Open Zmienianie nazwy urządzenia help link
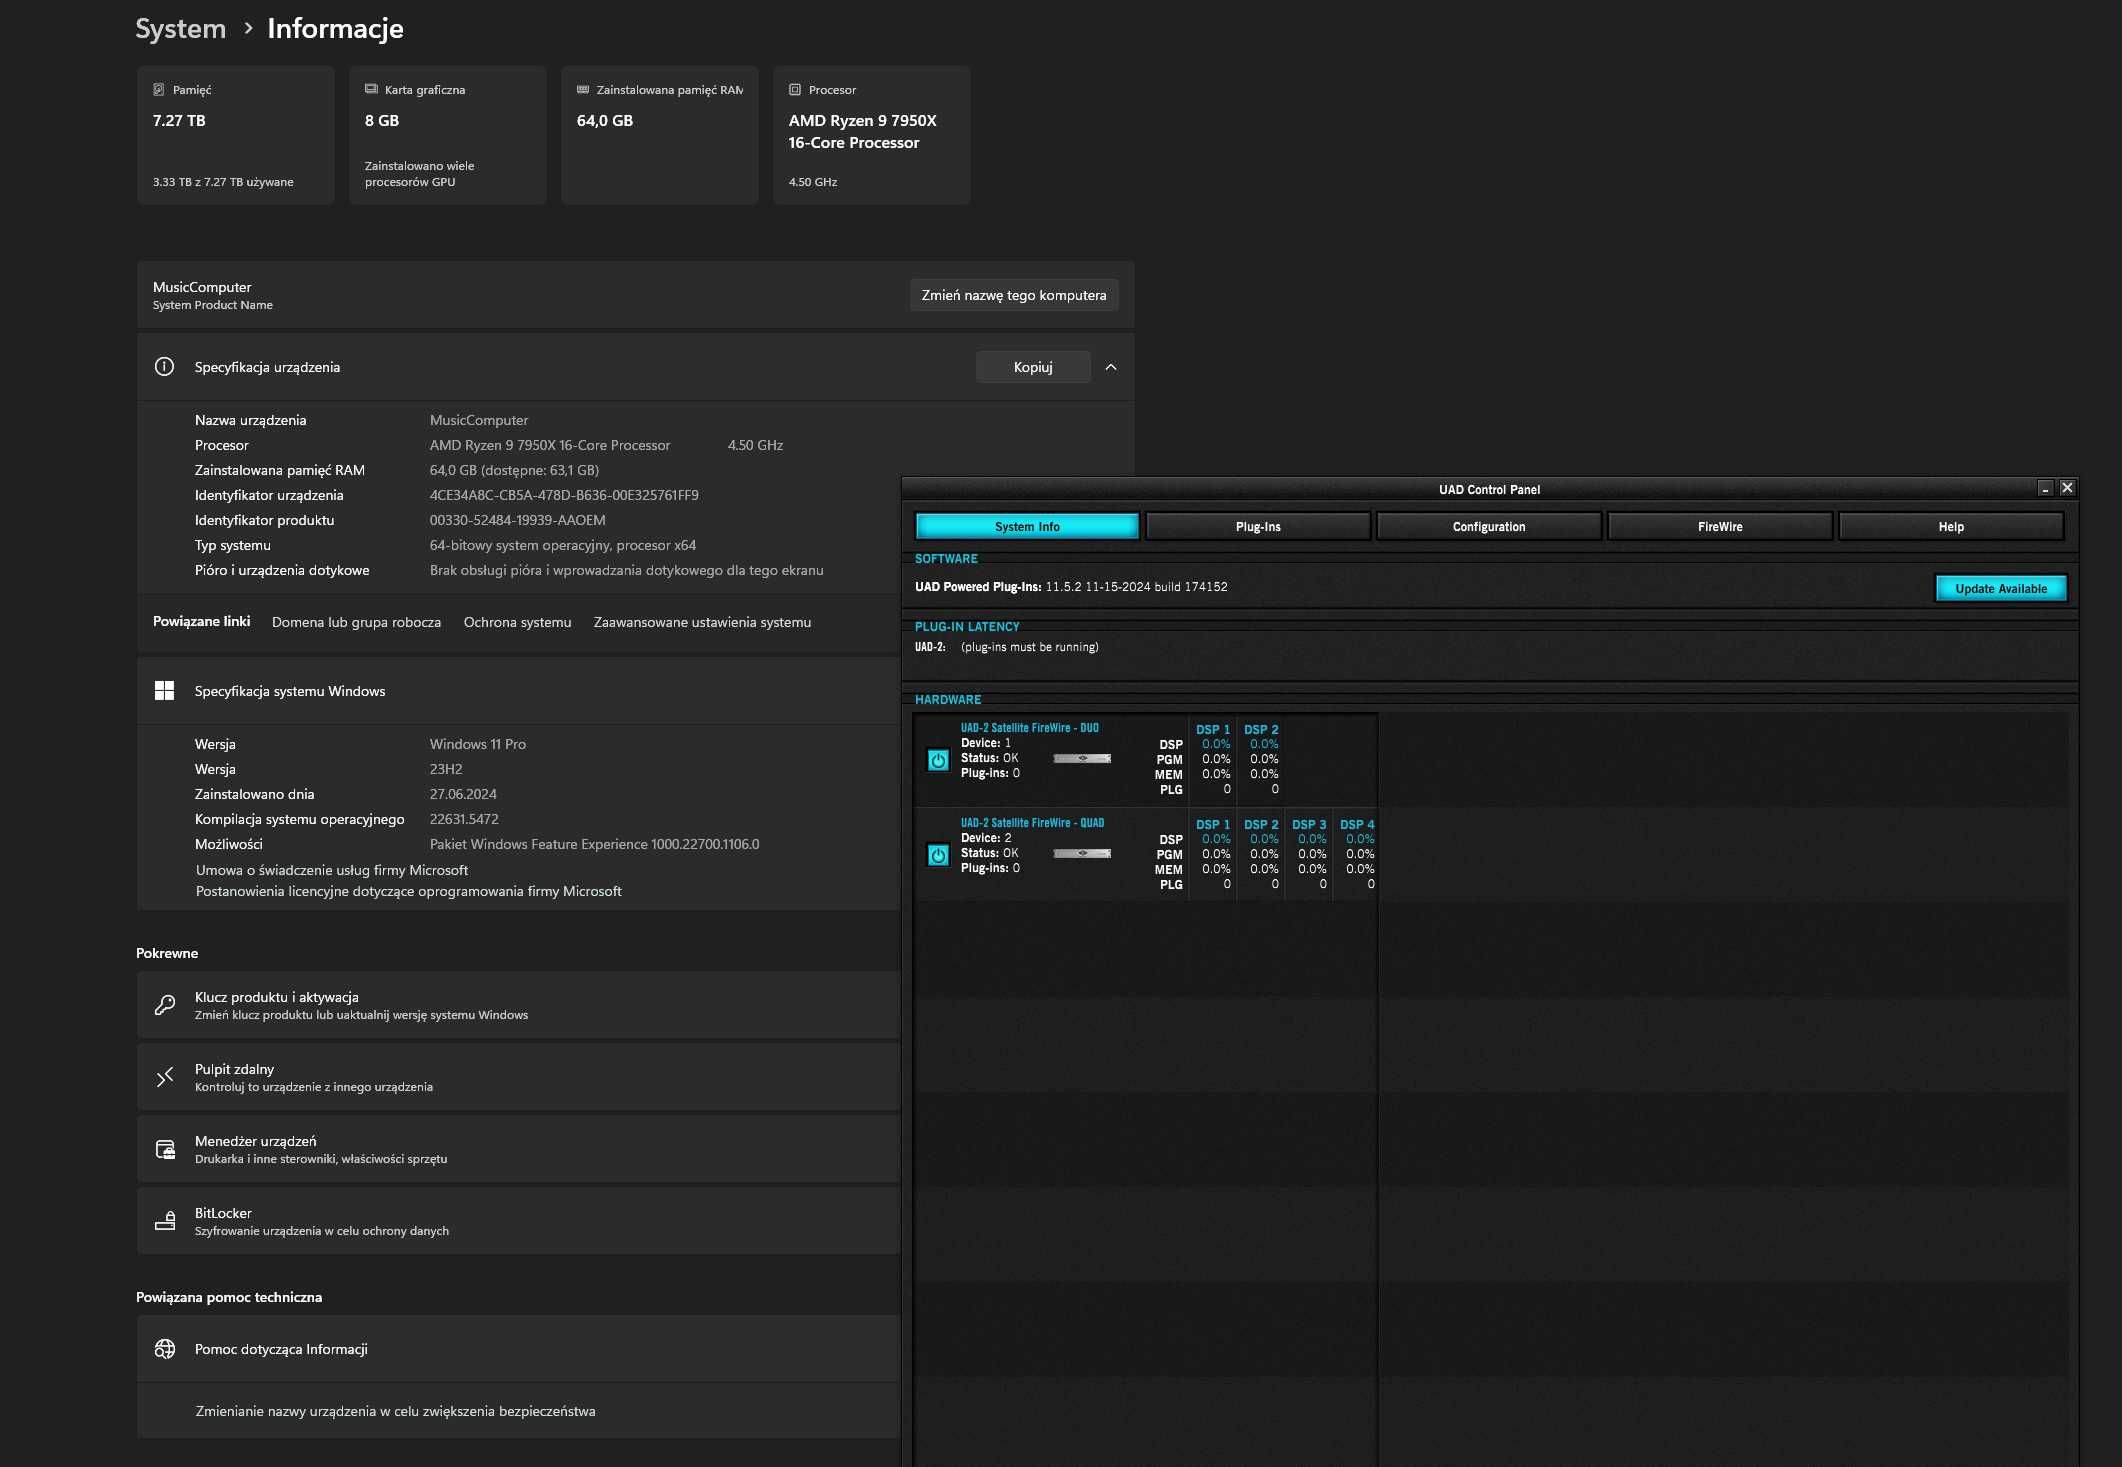2122x1467 pixels. click(395, 1411)
